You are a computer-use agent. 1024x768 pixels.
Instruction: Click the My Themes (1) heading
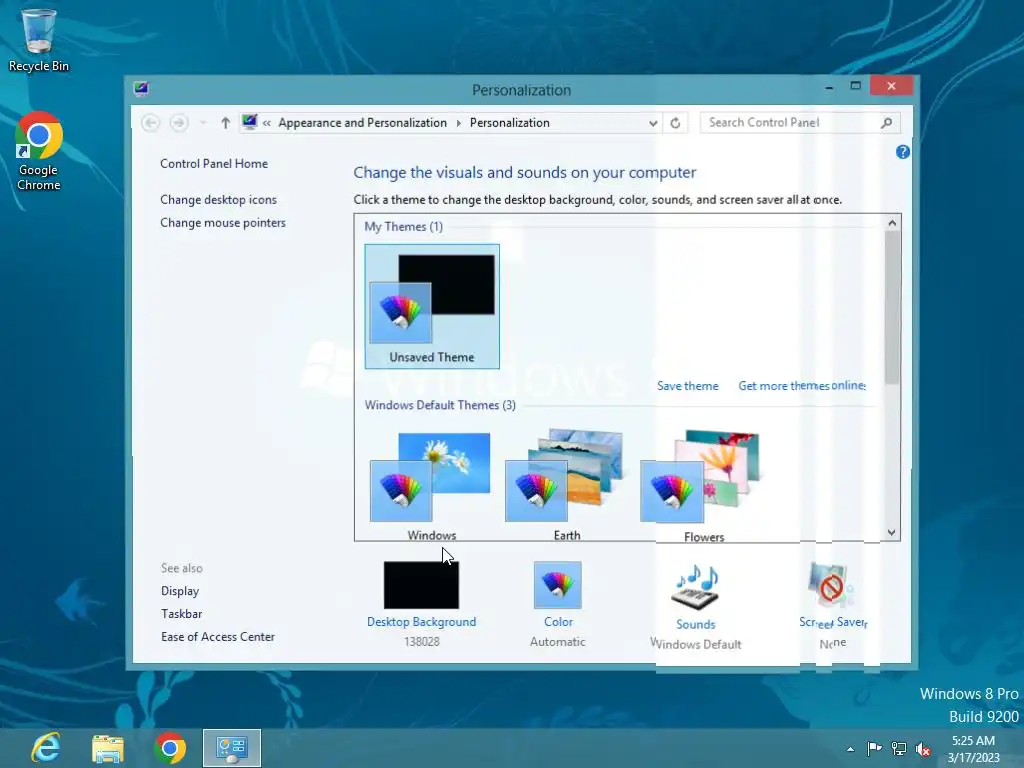(x=404, y=227)
